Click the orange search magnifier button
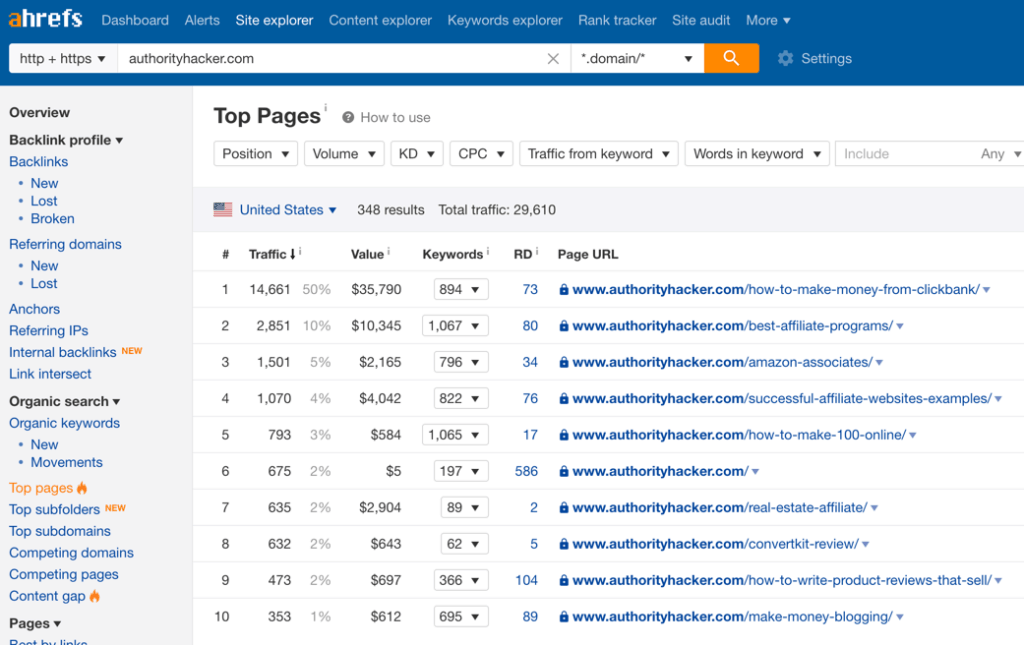The width and height of the screenshot is (1024, 645). click(731, 58)
